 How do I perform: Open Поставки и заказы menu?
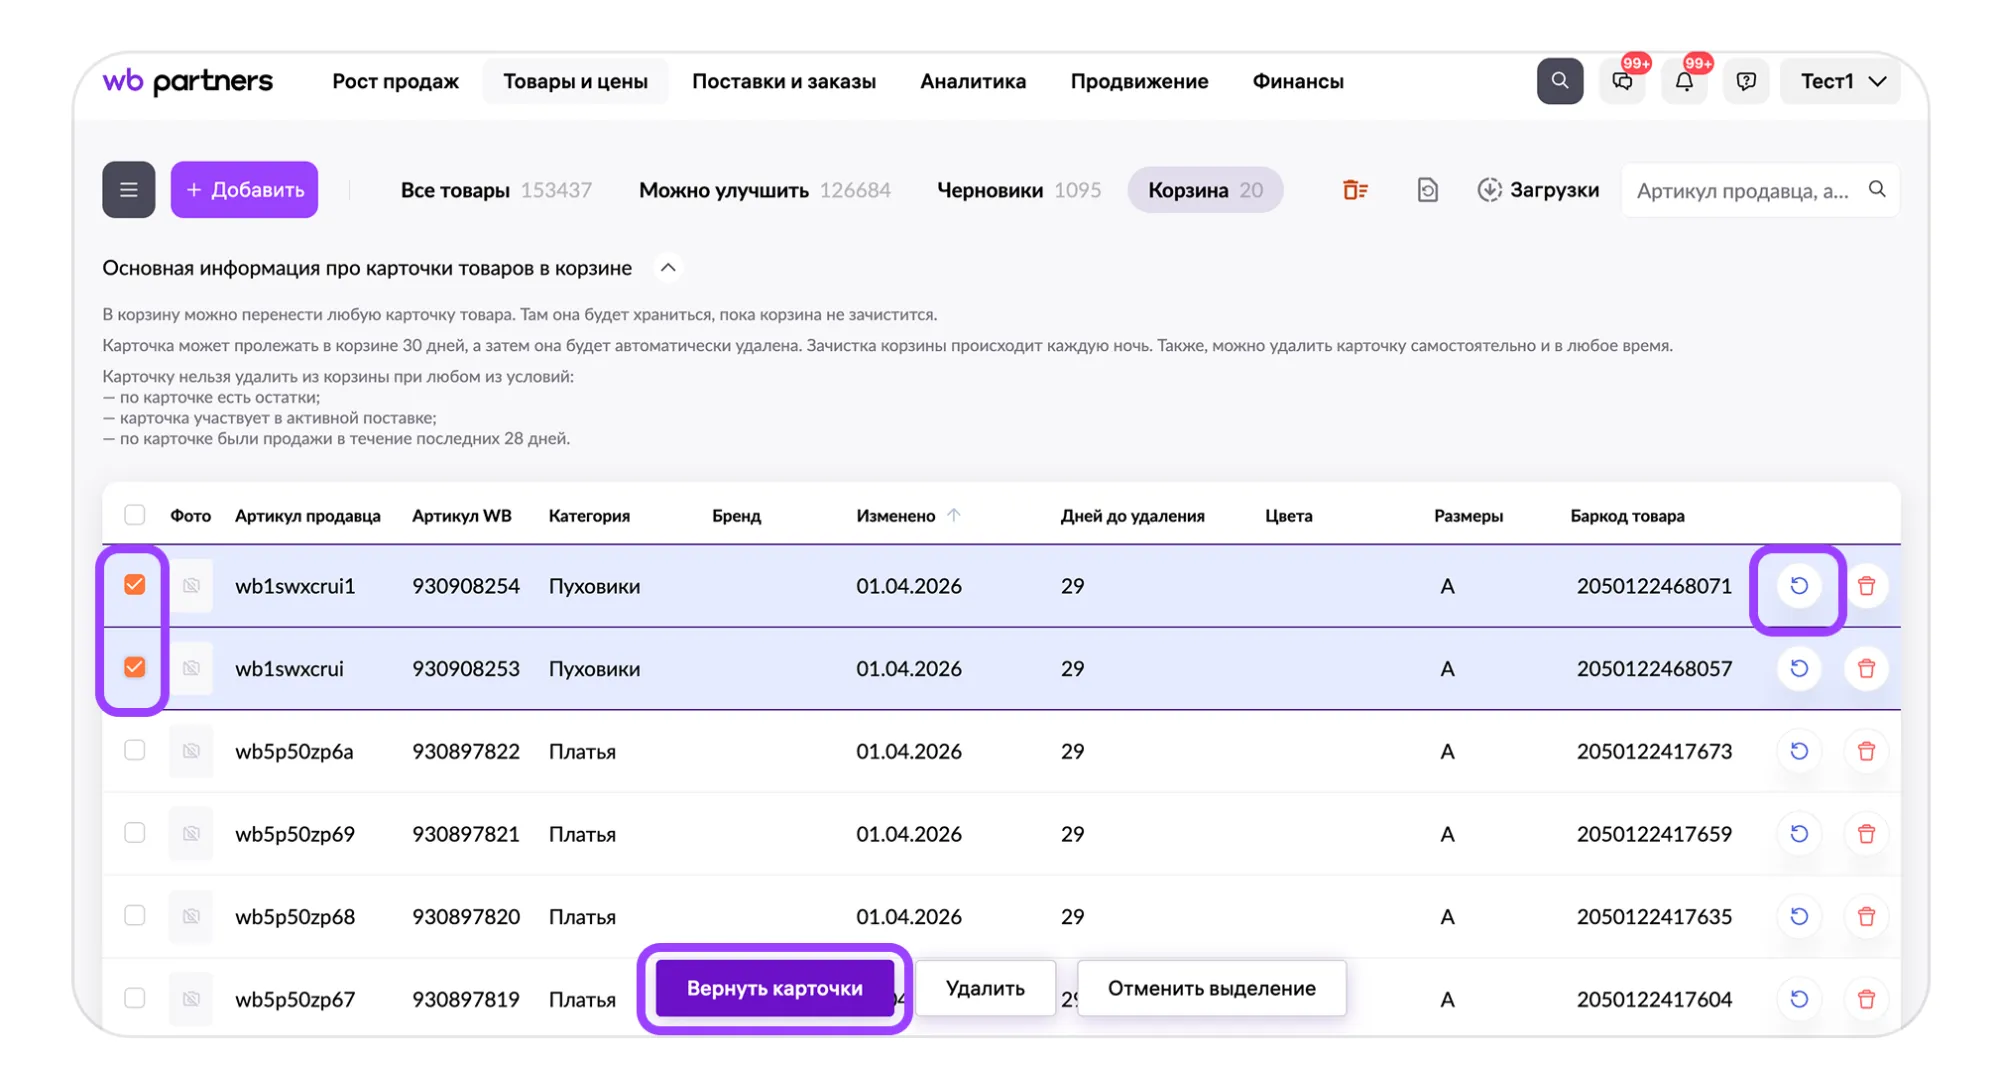784,81
